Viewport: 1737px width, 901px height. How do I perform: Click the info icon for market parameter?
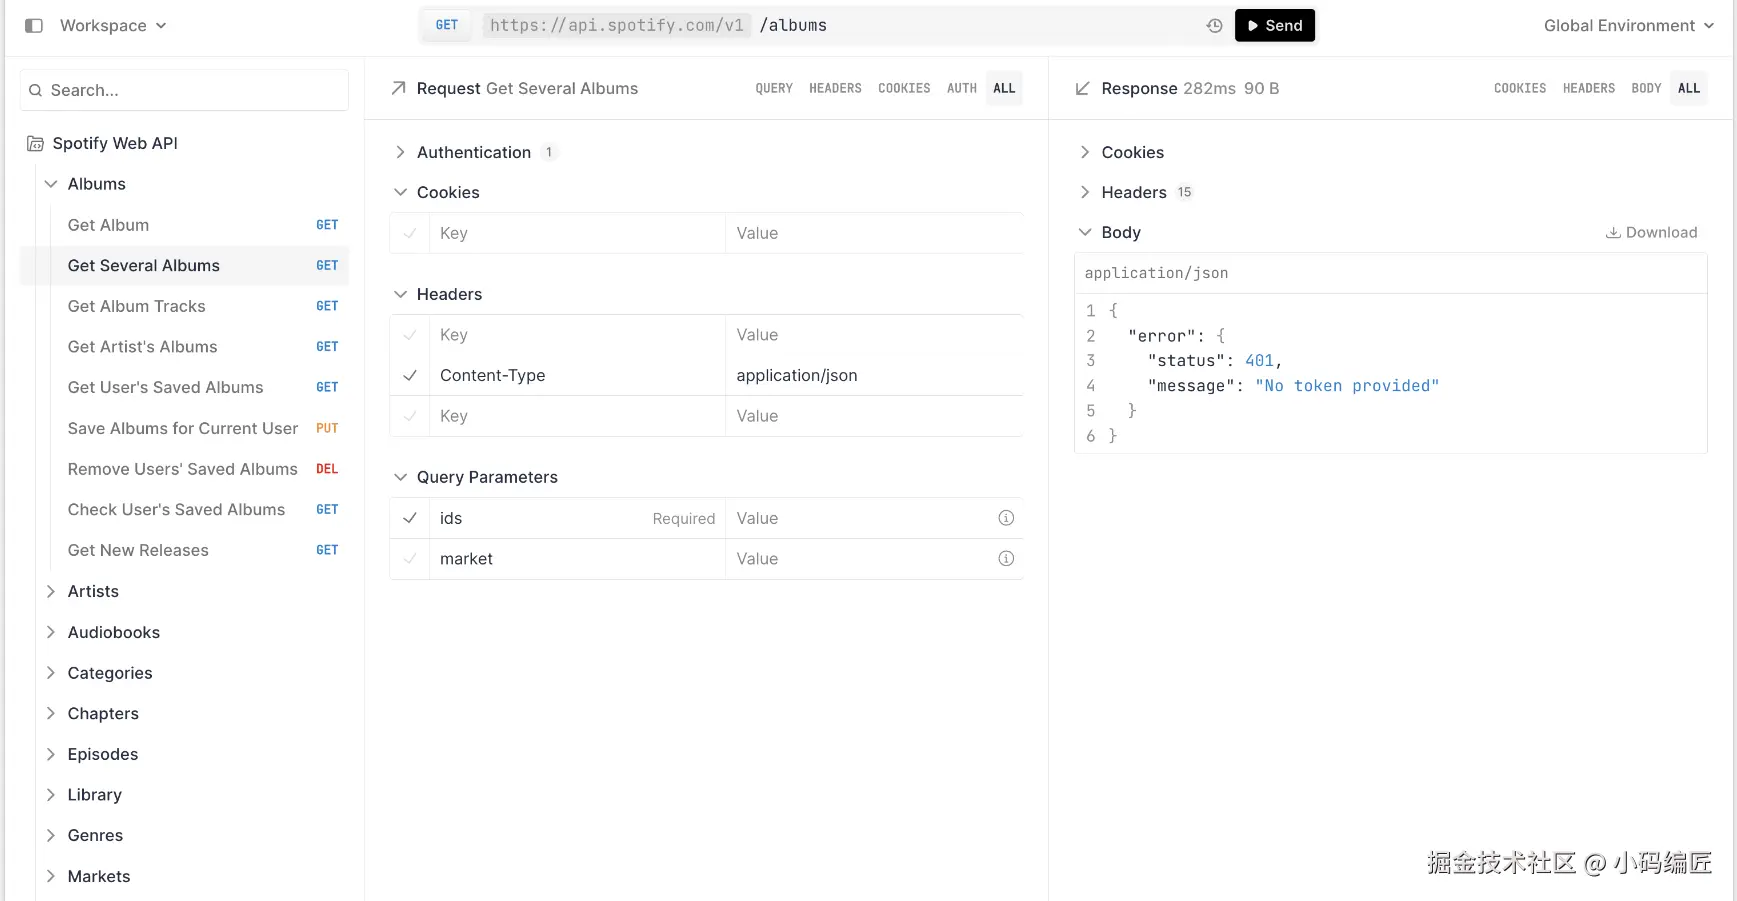pos(1006,559)
